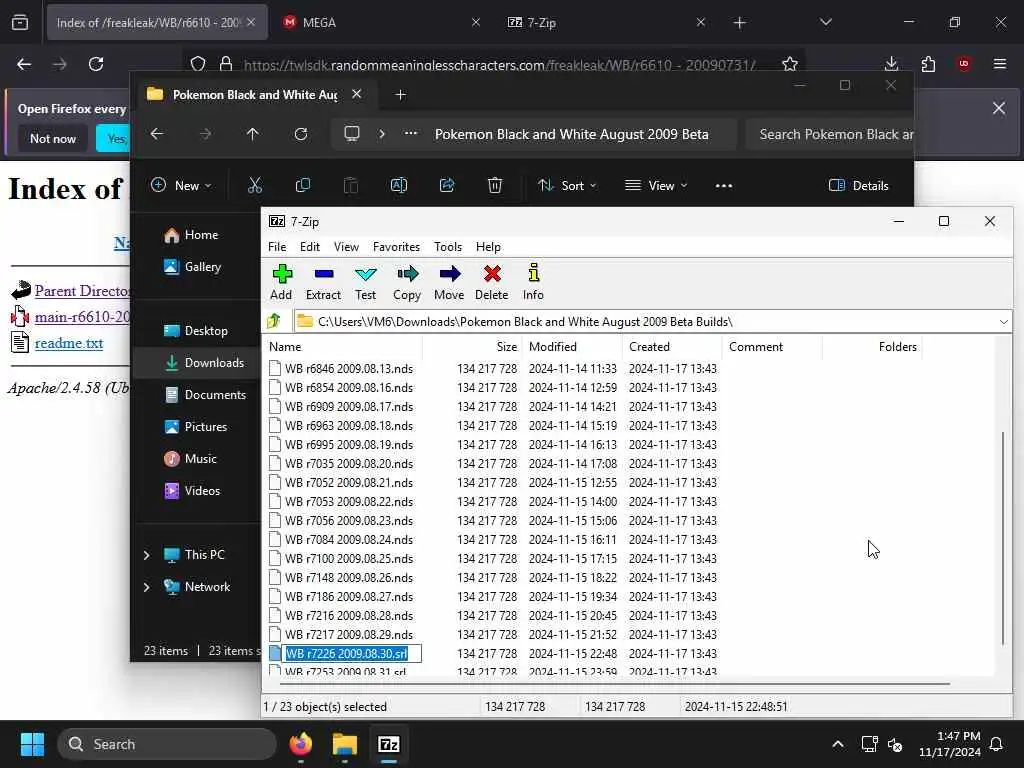Open the File menu in 7-Zip
The image size is (1024, 768).
(x=277, y=247)
